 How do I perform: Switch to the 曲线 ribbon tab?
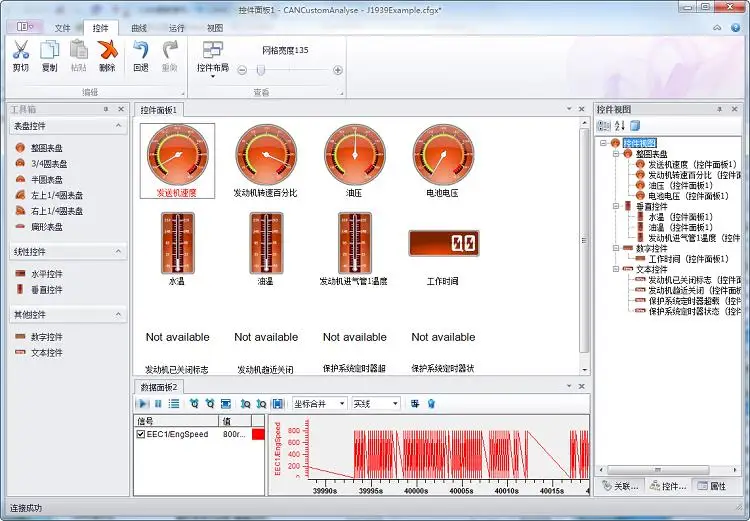click(x=139, y=28)
